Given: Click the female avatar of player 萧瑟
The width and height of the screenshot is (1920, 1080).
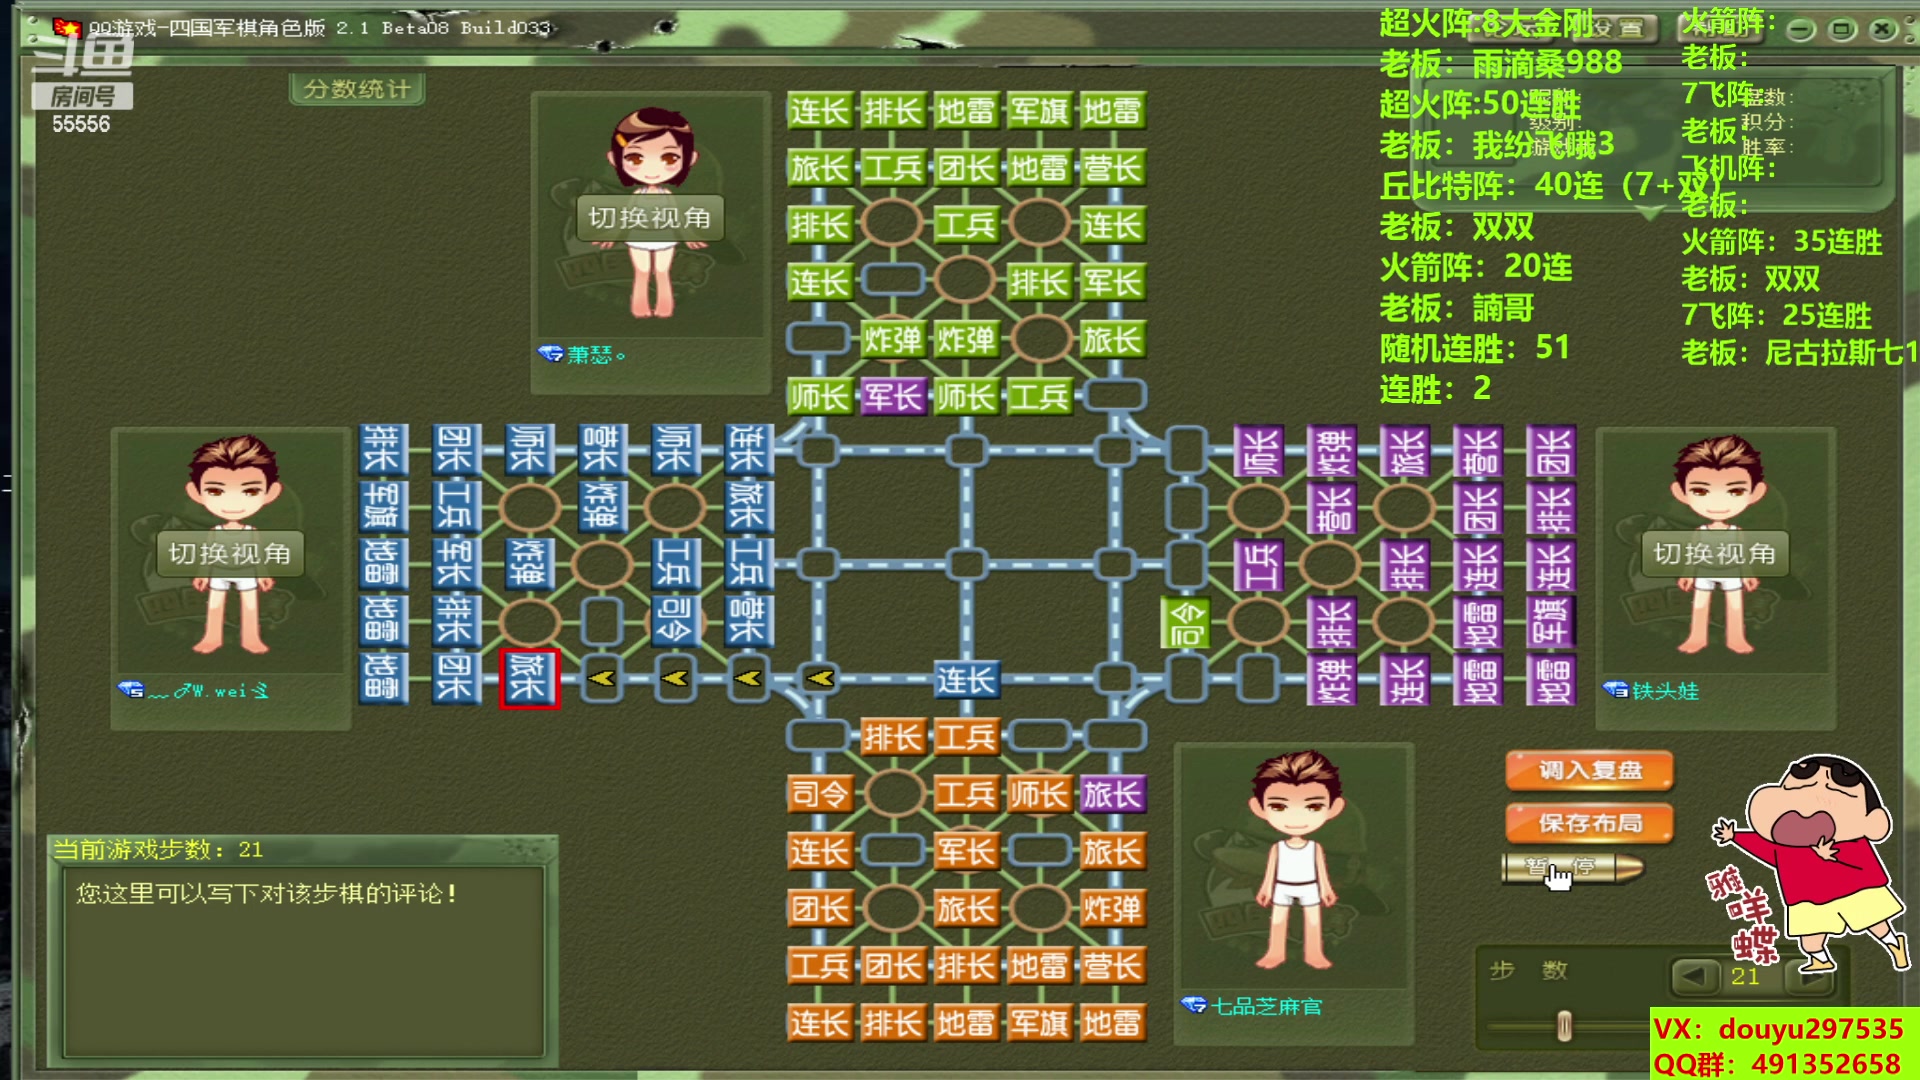Looking at the screenshot, I should point(650,215).
